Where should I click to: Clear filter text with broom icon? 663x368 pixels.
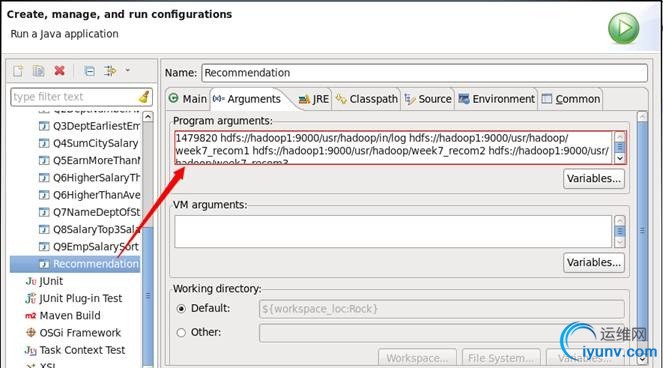(144, 96)
